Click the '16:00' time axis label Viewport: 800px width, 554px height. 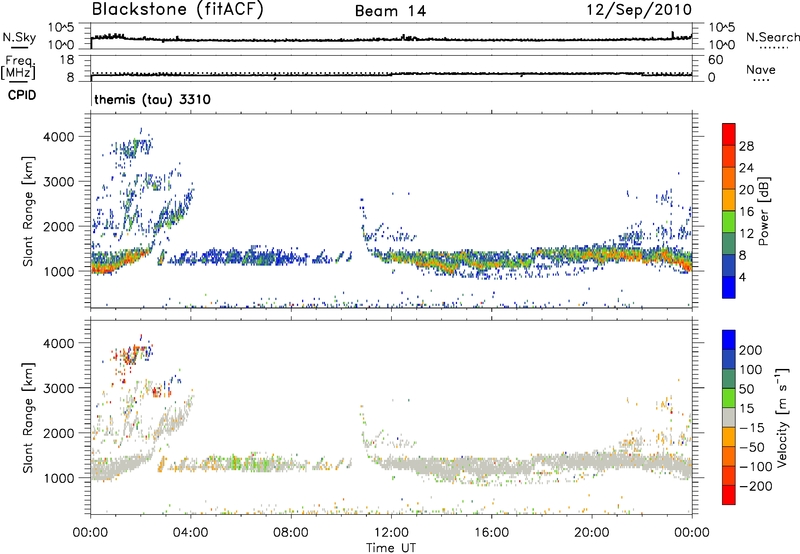[x=491, y=533]
